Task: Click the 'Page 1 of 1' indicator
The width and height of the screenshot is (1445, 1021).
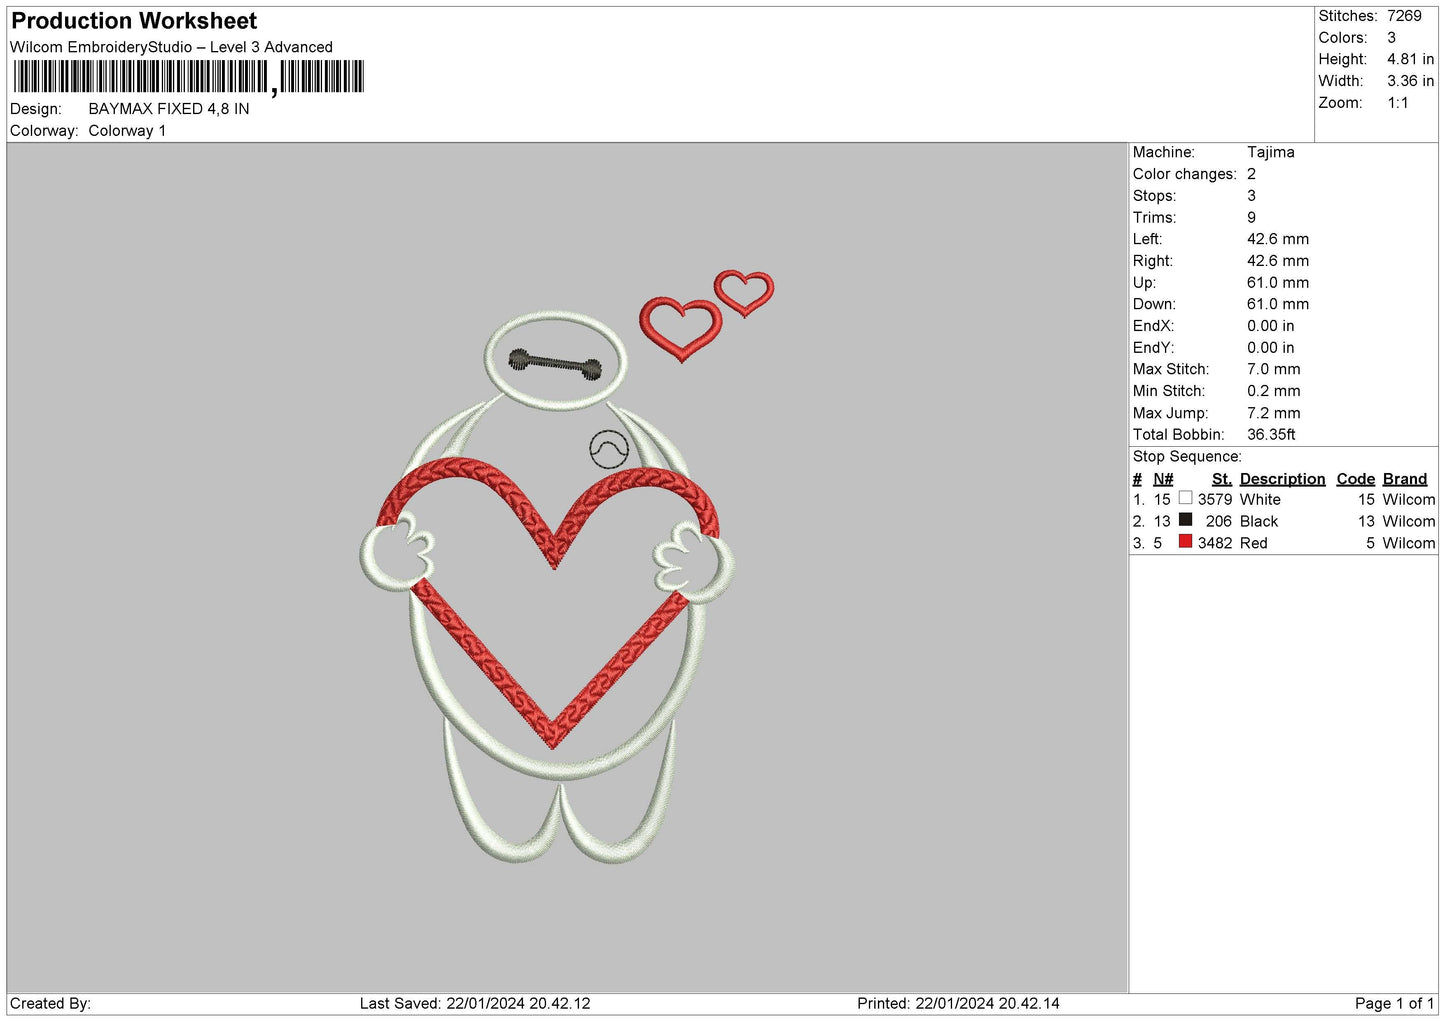Action: [1395, 1004]
